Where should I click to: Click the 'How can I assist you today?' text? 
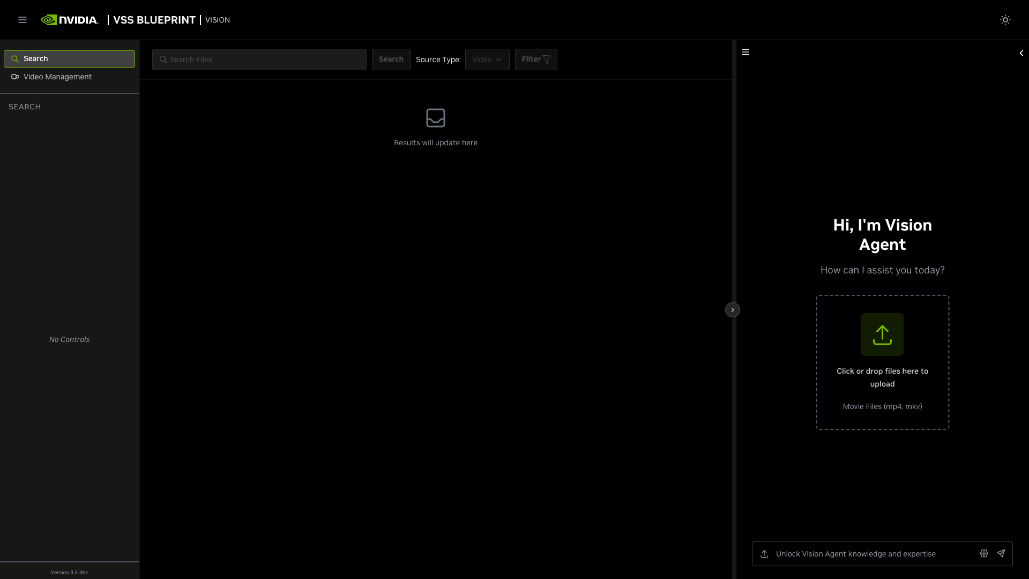(x=882, y=270)
